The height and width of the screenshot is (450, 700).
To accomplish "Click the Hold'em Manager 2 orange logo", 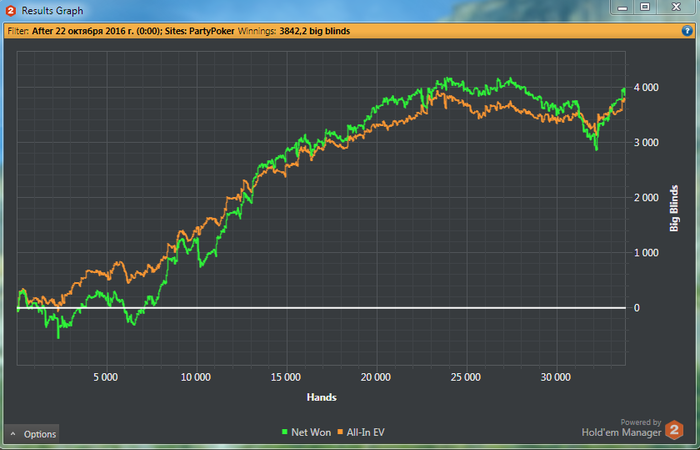I will pyautogui.click(x=674, y=430).
